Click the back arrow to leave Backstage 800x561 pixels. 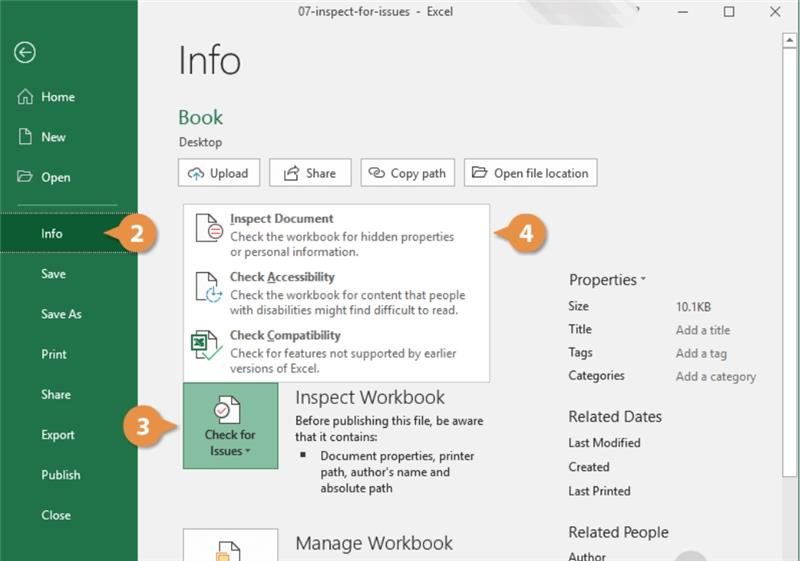24,53
